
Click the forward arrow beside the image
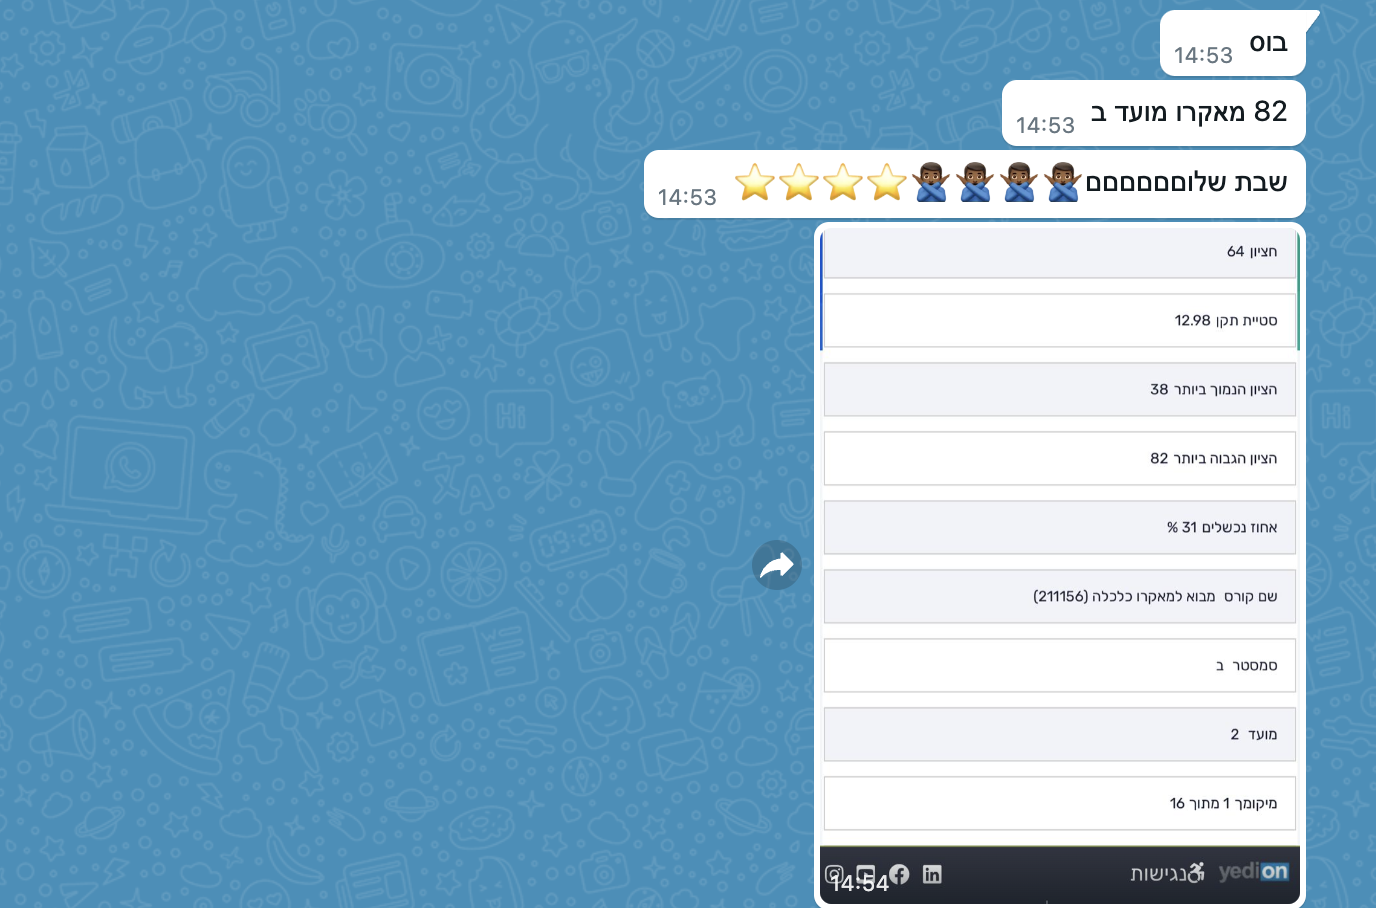[777, 566]
